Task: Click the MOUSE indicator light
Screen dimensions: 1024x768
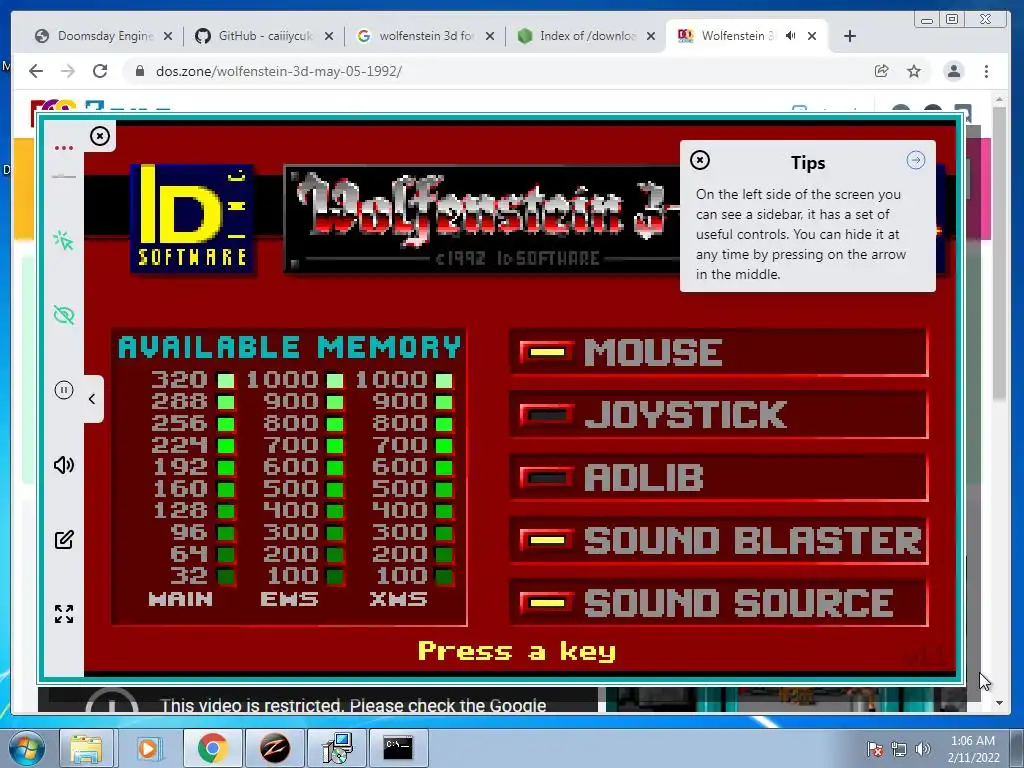Action: pos(547,353)
